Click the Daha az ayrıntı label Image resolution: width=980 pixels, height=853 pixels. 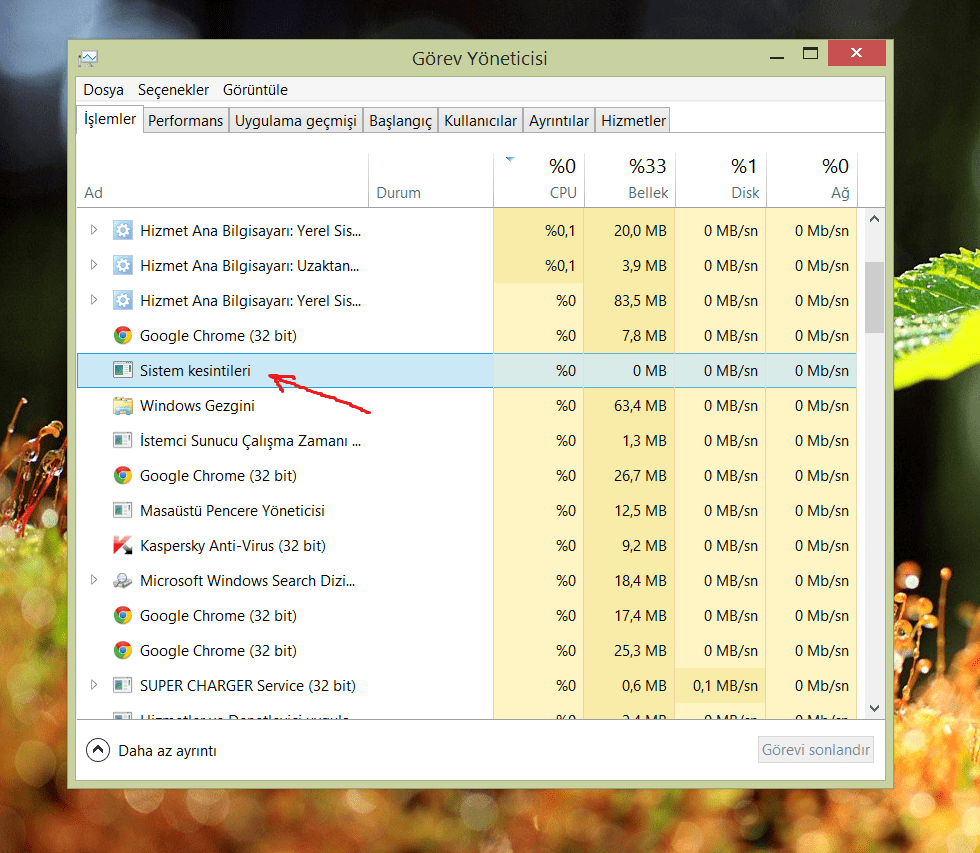[x=168, y=751]
